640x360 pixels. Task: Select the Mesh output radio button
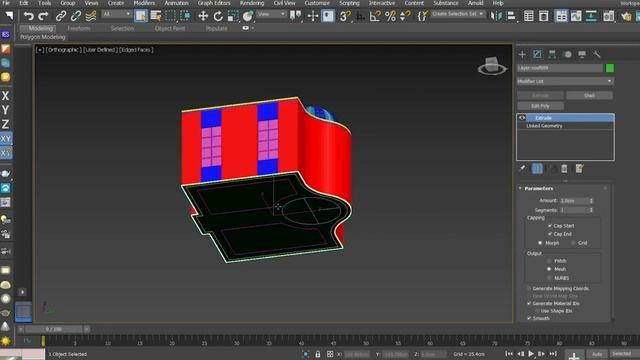549,269
